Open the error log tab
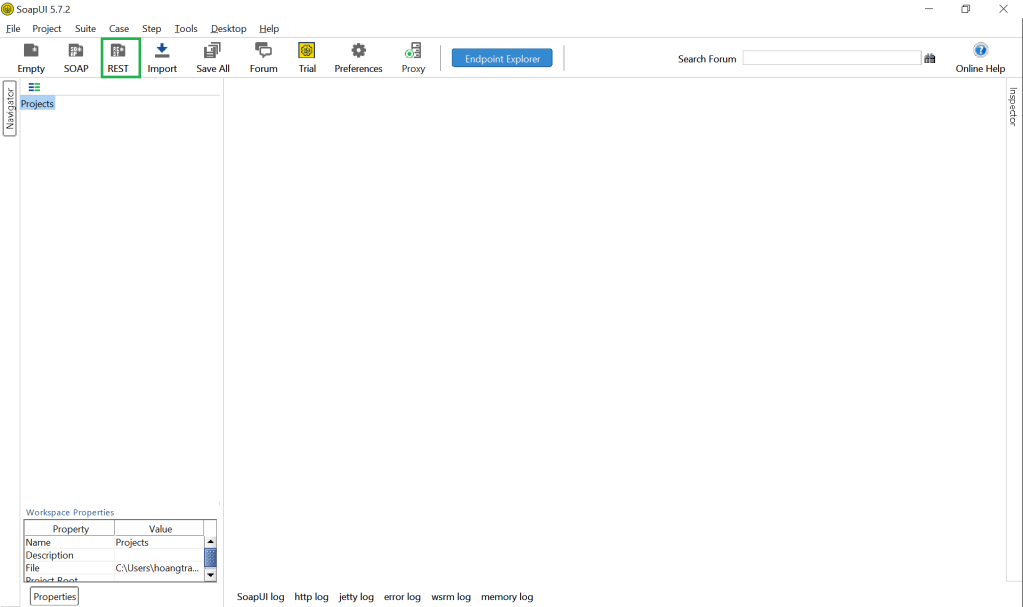The height and width of the screenshot is (607, 1023). coord(402,597)
